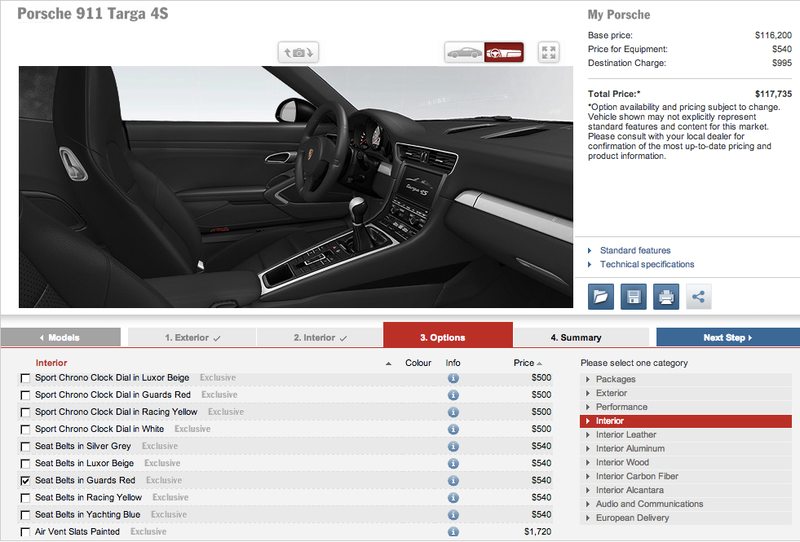Show info for Seat Belts in Yachting Blue
Screen dimensions: 800x542
pyautogui.click(x=453, y=515)
